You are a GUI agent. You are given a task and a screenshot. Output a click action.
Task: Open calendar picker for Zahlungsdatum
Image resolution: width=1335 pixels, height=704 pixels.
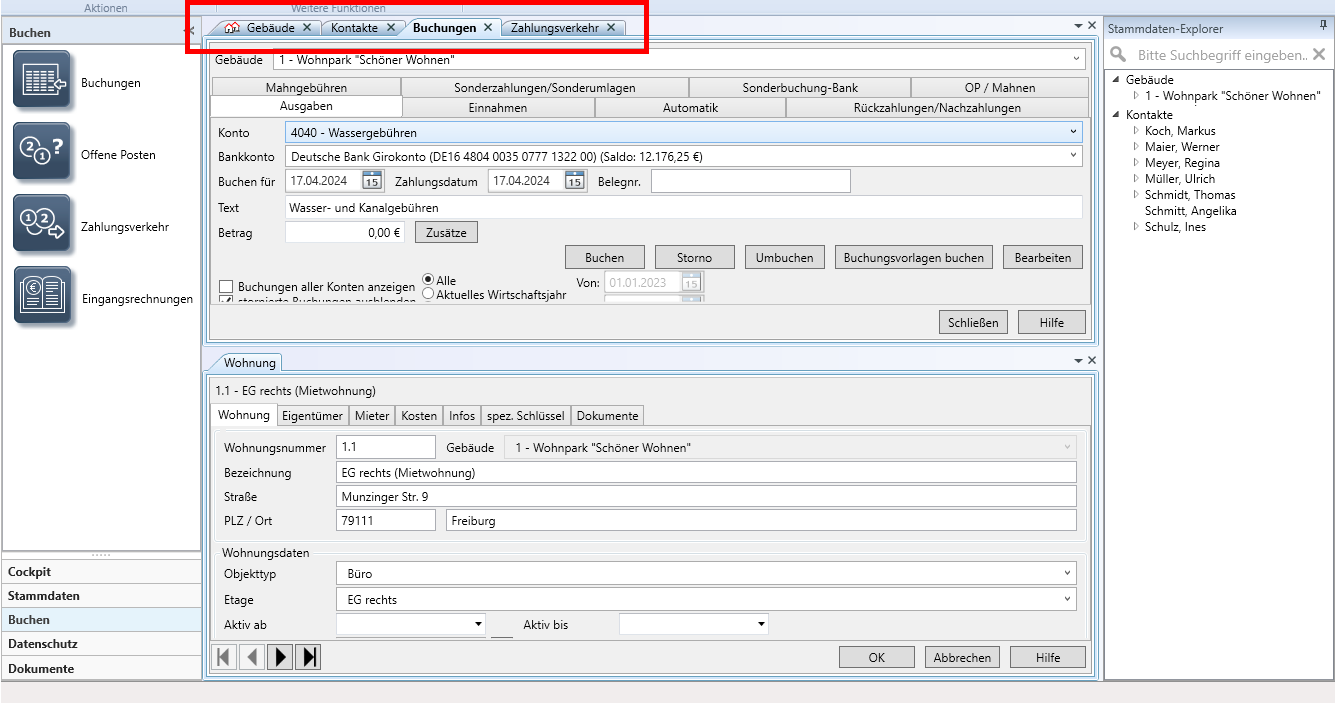pyautogui.click(x=574, y=181)
